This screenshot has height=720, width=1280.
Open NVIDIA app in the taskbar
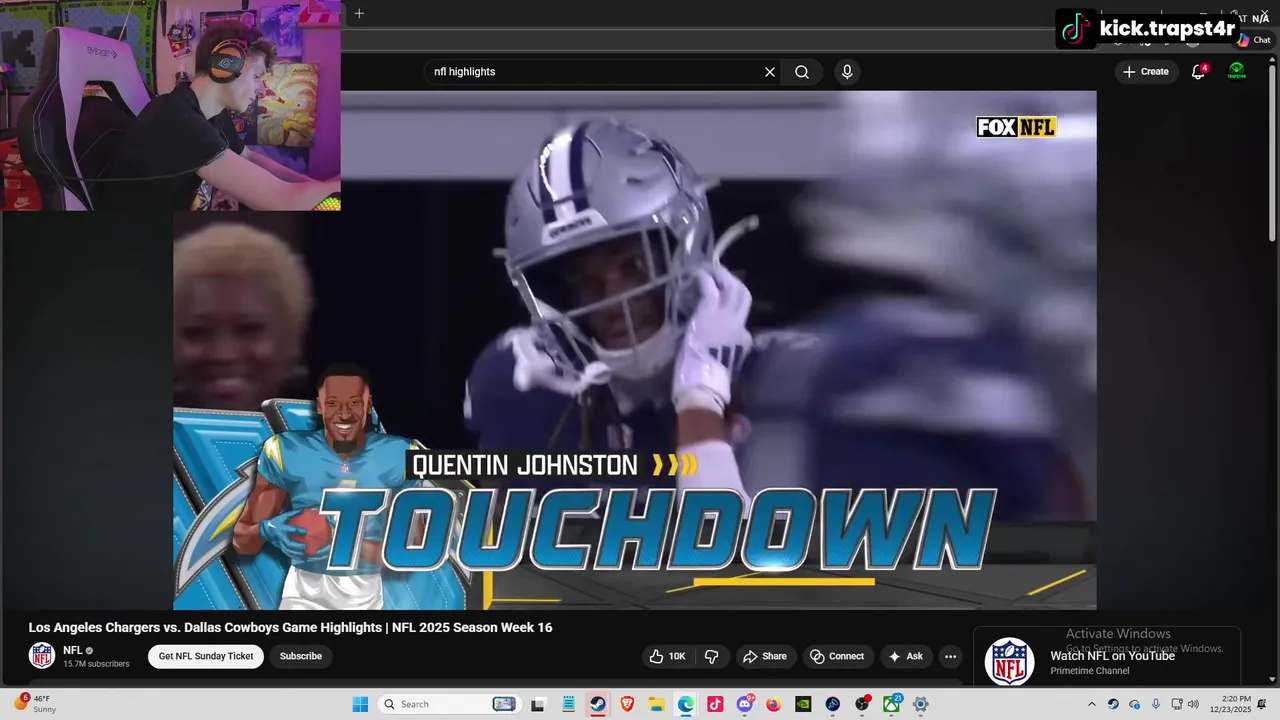(803, 704)
